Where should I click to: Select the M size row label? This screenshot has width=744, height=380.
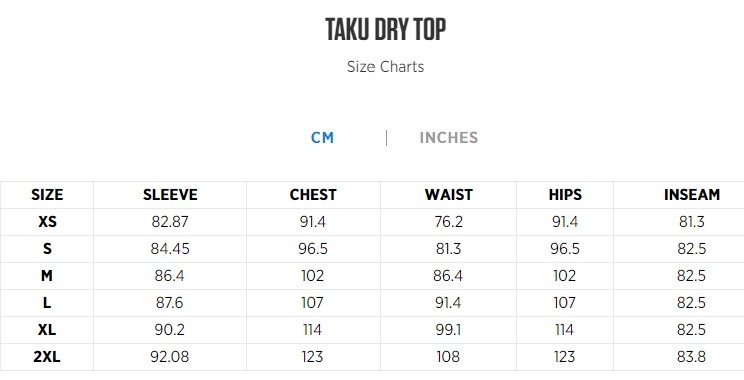pos(47,276)
